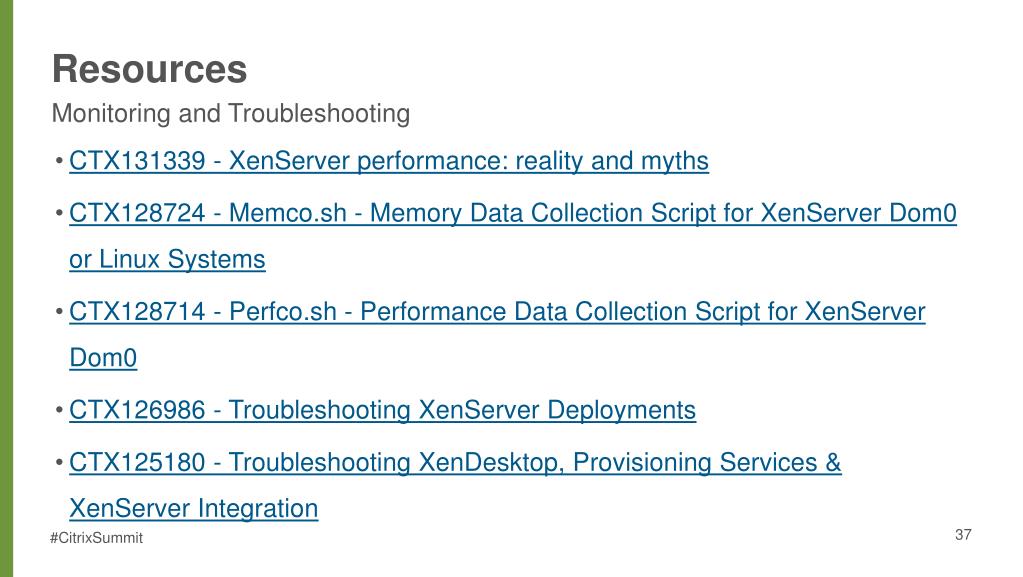The height and width of the screenshot is (577, 1023).
Task: Open the CTX128714 Perfco.sh performance script link
Action: pyautogui.click(x=497, y=311)
